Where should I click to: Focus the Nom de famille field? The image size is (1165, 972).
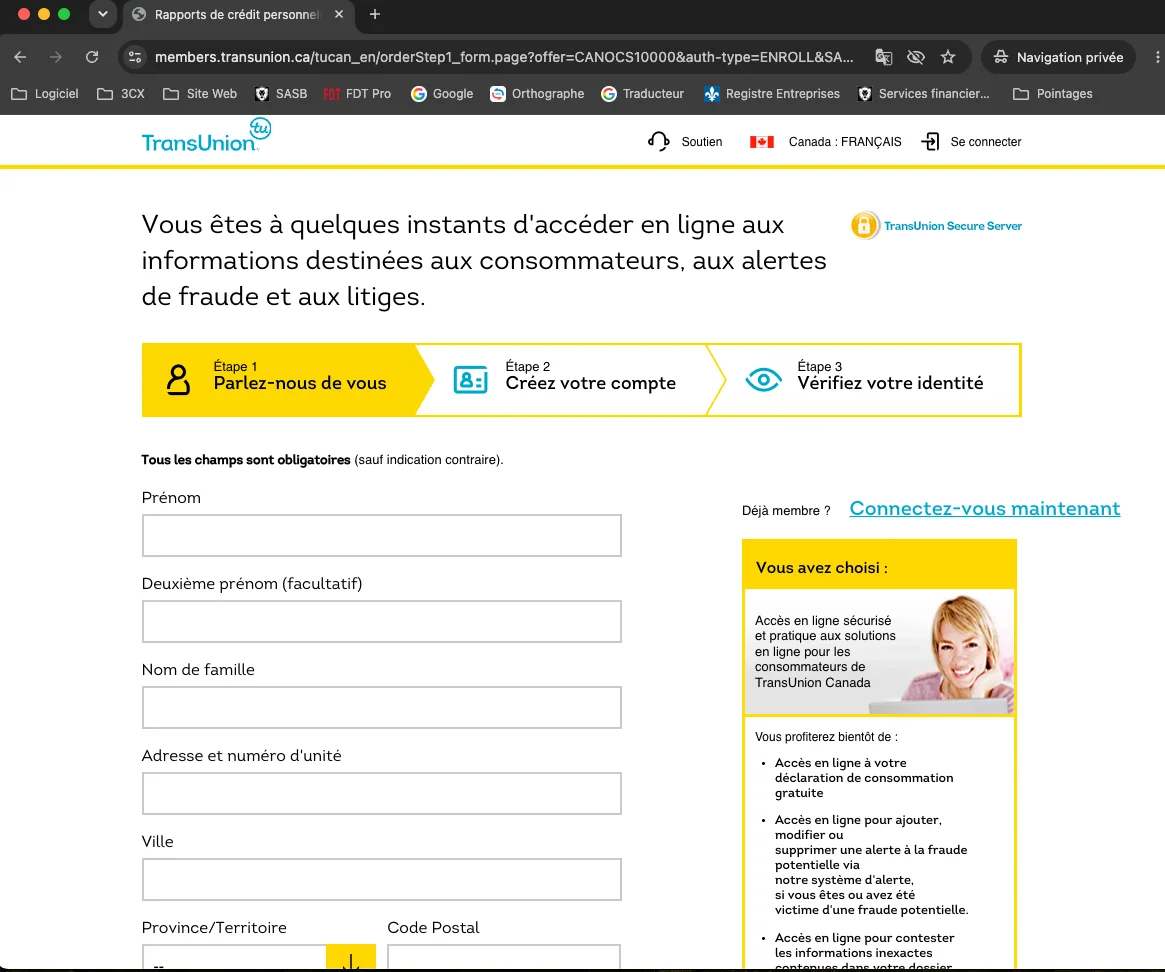(x=381, y=707)
